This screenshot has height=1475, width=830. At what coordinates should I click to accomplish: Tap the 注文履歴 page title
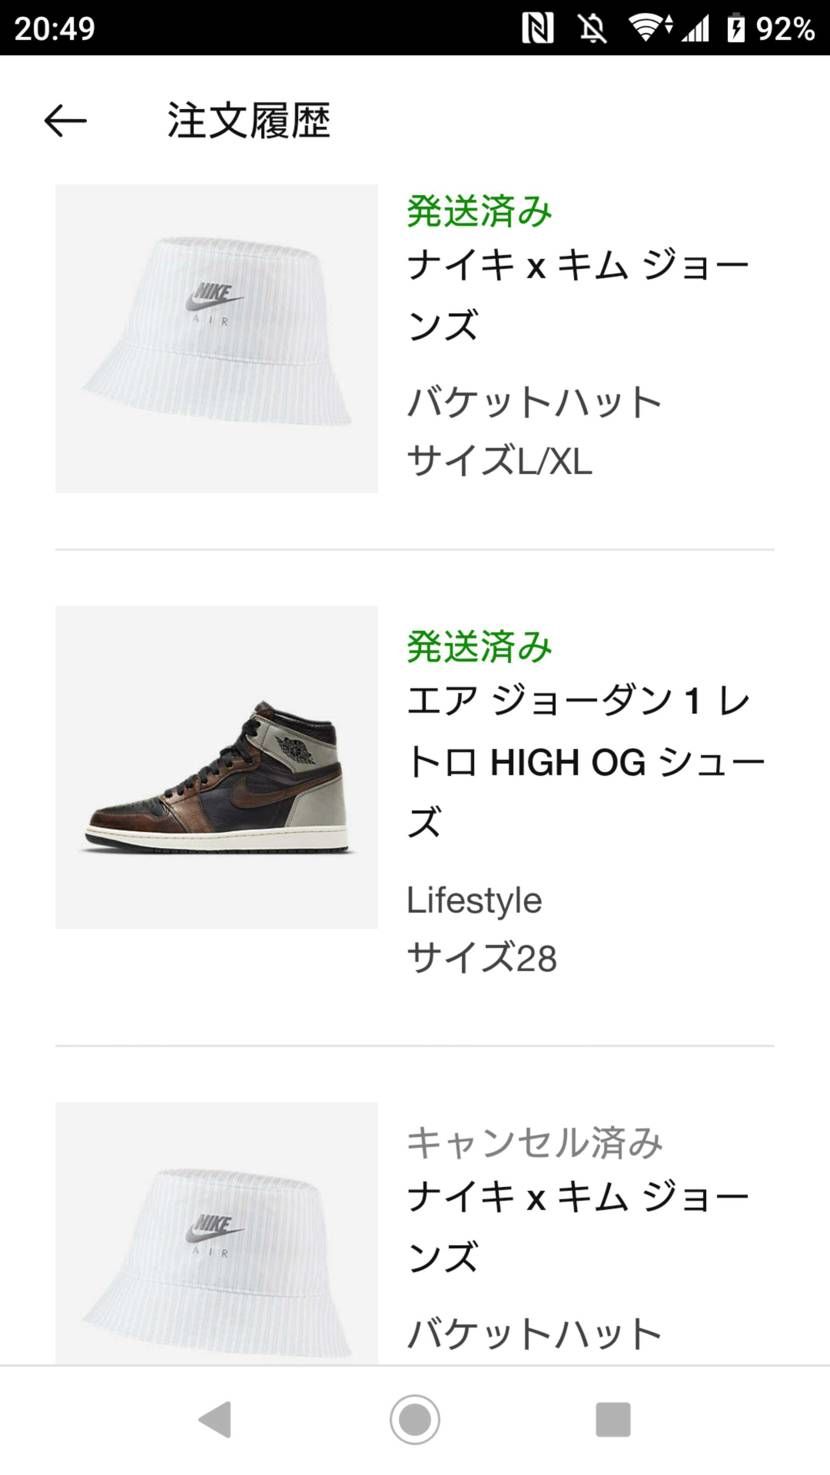[249, 121]
